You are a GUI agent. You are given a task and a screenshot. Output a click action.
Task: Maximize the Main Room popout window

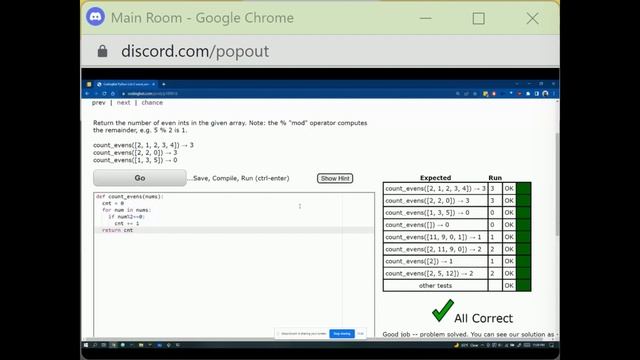tap(478, 18)
